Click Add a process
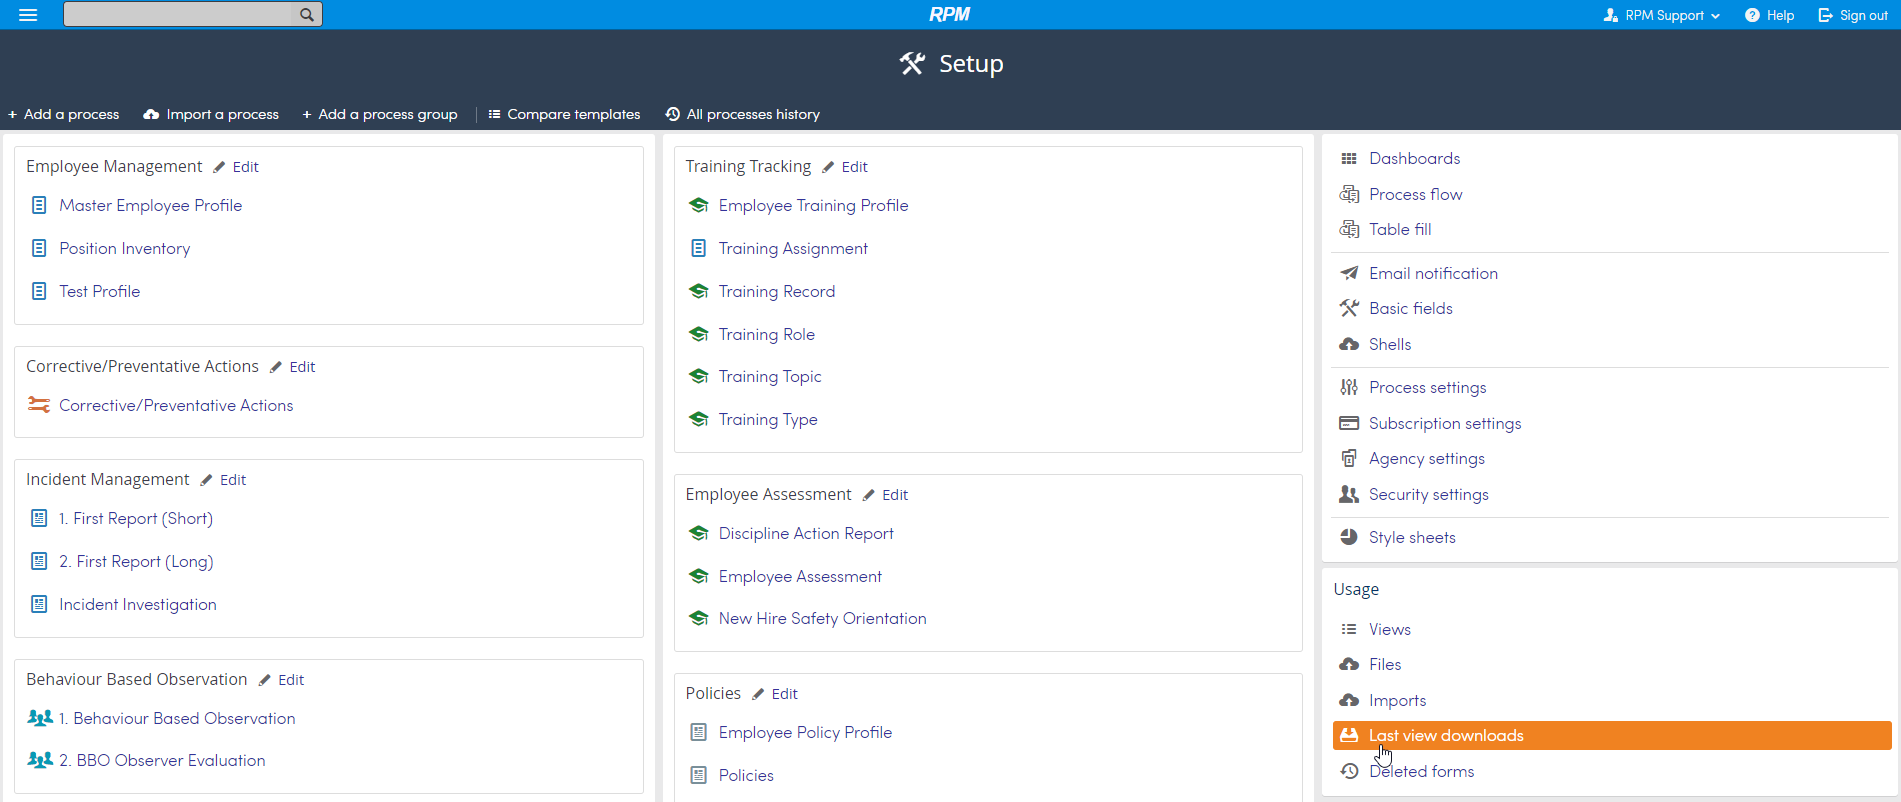Screen dimensions: 1901x802 [x=64, y=114]
